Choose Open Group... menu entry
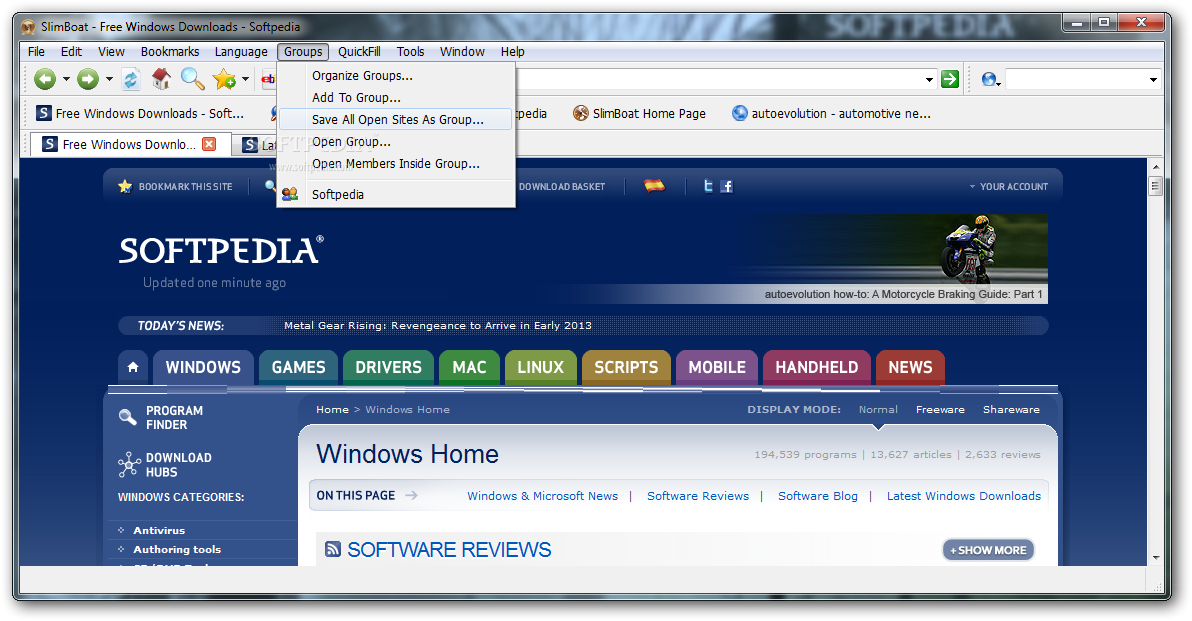 (395, 141)
